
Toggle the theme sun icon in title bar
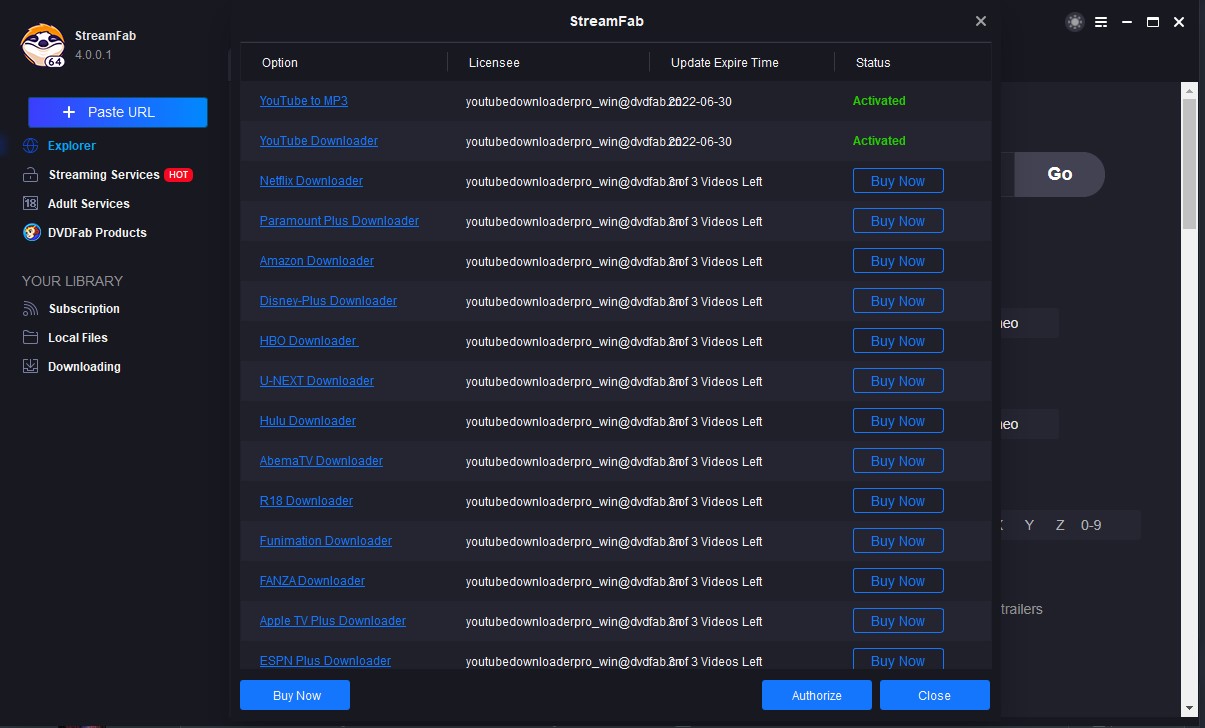pos(1075,22)
